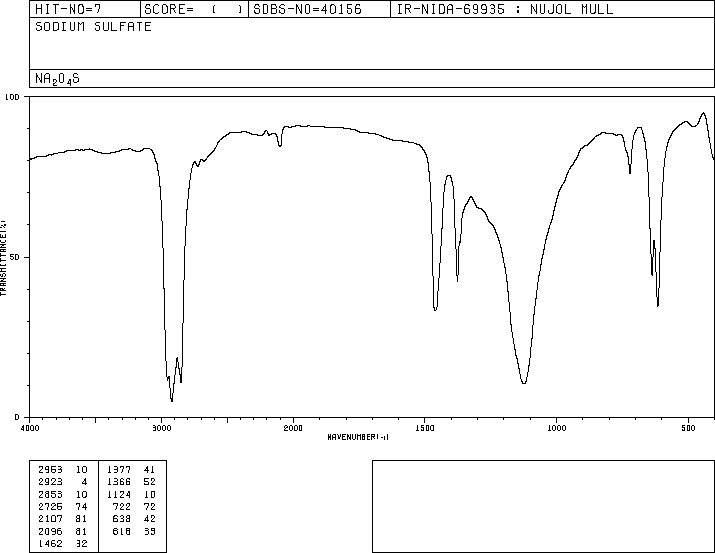The height and width of the screenshot is (553, 715).
Task: Click the WAVENUMBER axis title
Action: pos(358,437)
